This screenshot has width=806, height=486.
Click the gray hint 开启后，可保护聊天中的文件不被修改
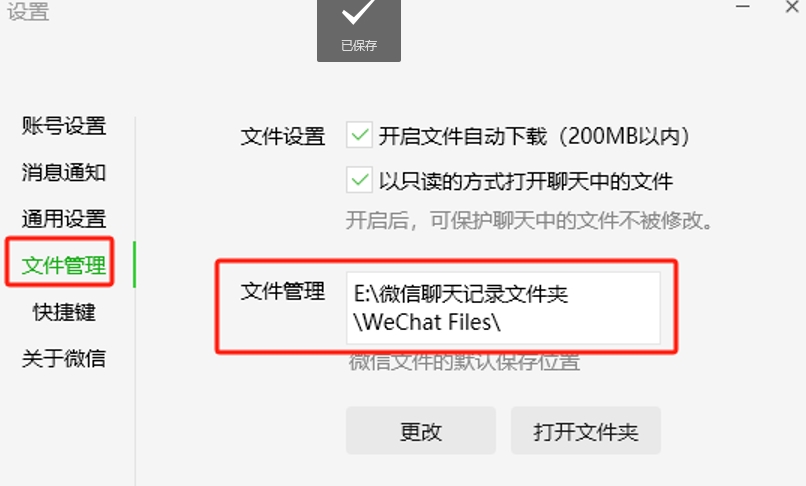pos(529,221)
